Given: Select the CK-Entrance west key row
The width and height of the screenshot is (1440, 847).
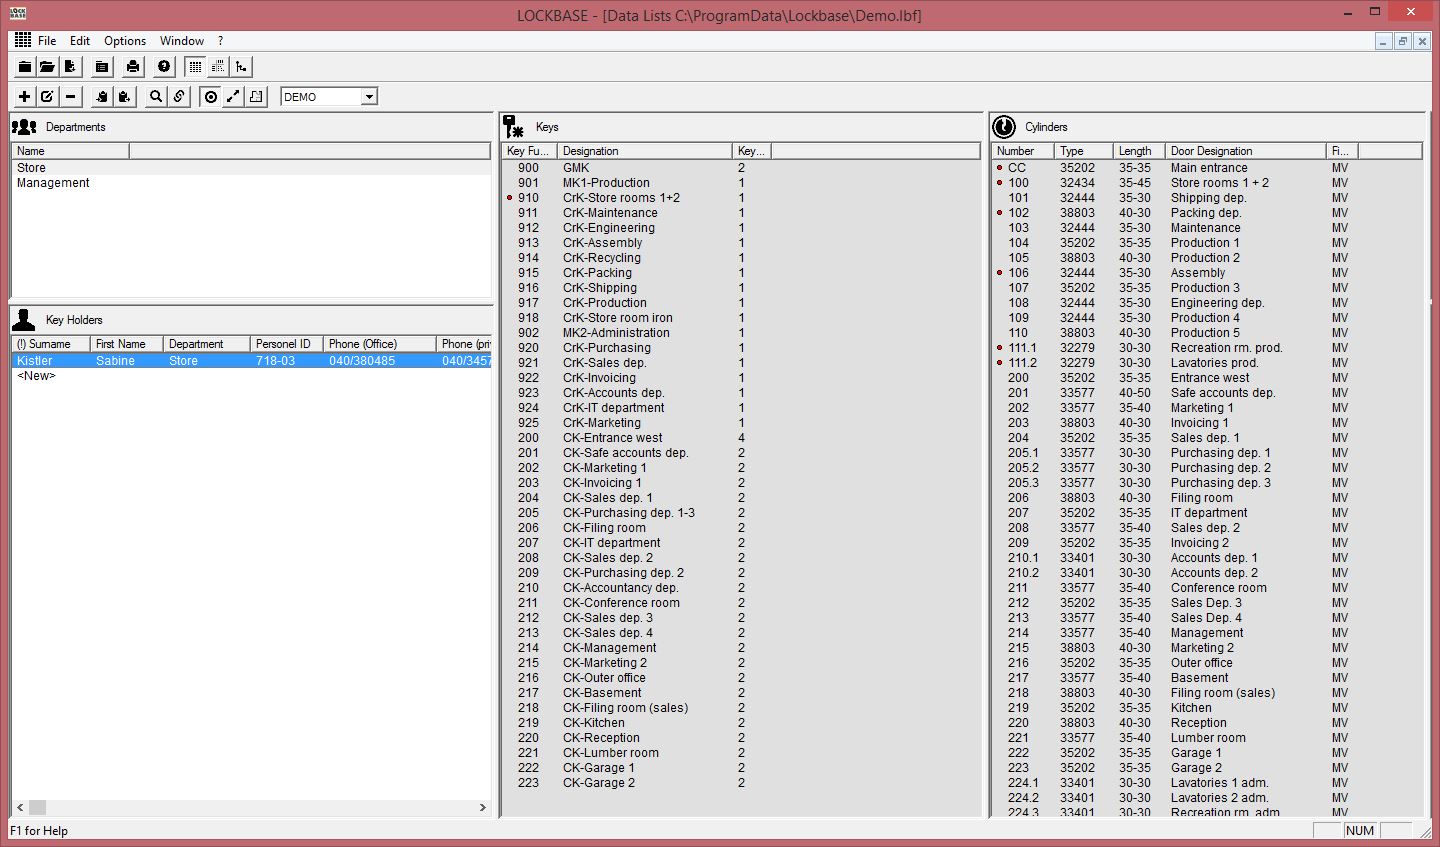Looking at the screenshot, I should coord(741,438).
